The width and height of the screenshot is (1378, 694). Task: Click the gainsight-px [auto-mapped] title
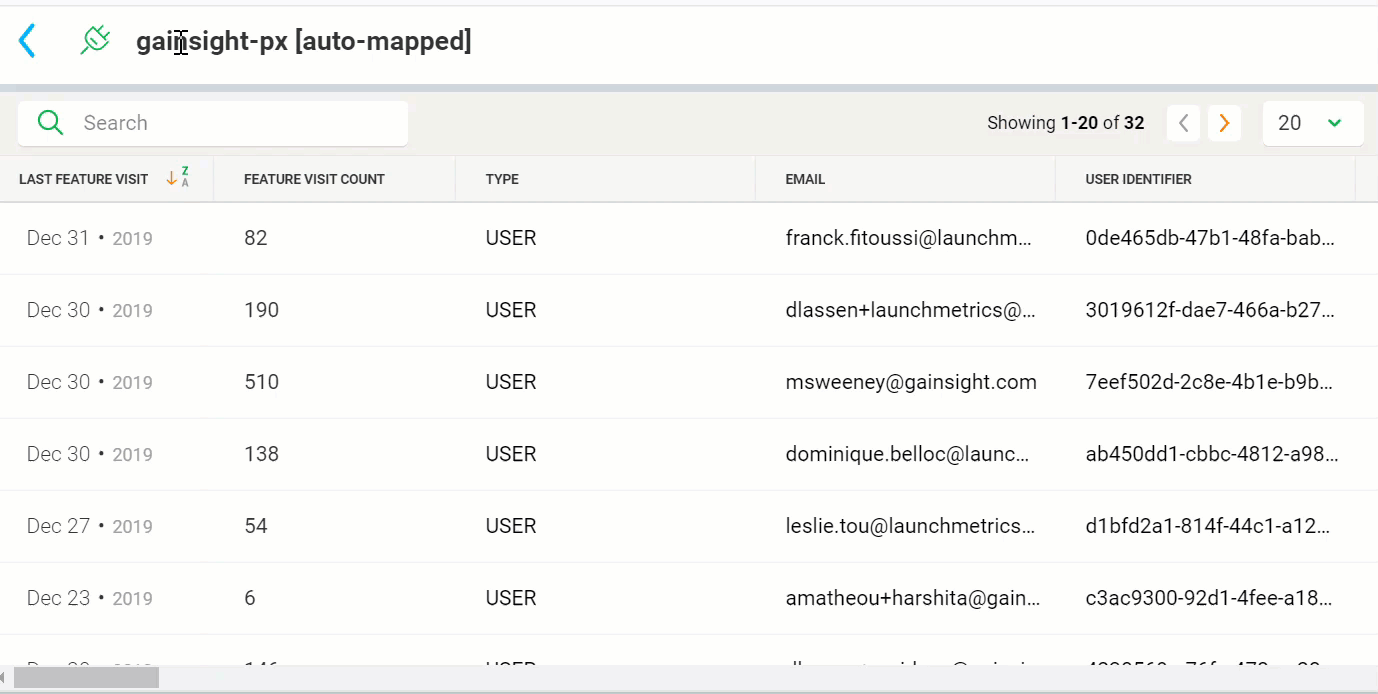pyautogui.click(x=304, y=41)
